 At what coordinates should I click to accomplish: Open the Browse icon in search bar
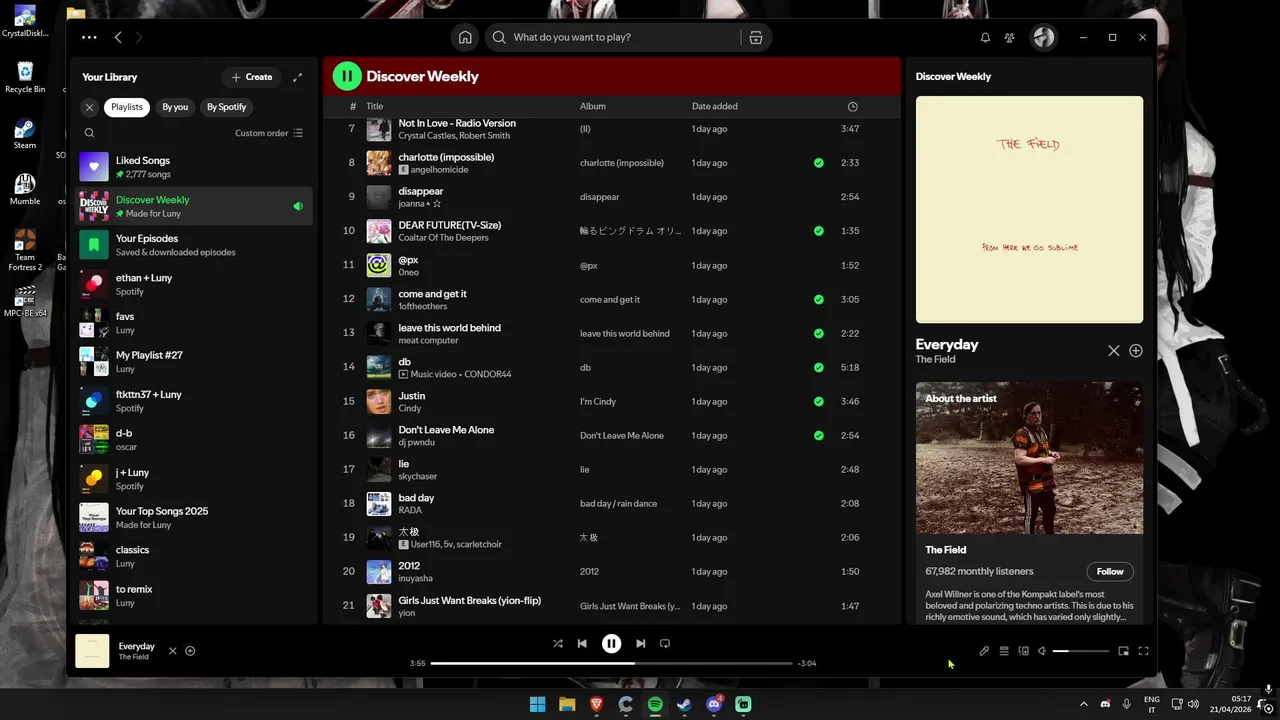[756, 37]
